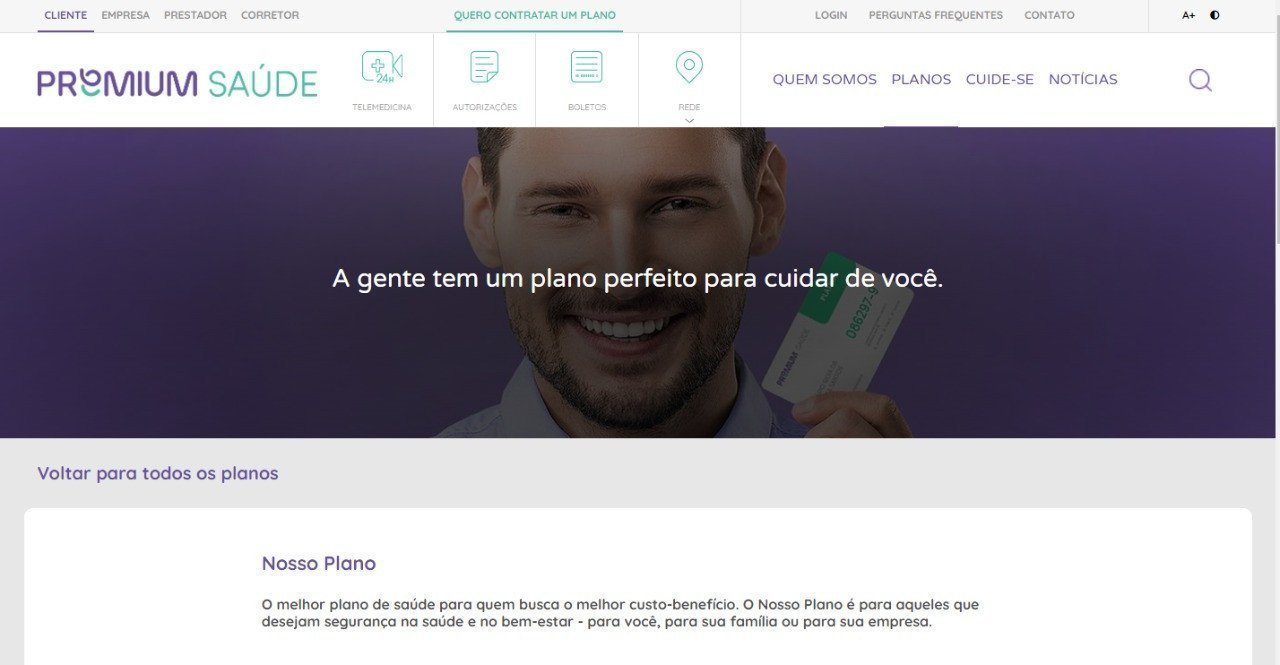
Task: Open the Quem Somos menu
Action: pos(824,79)
